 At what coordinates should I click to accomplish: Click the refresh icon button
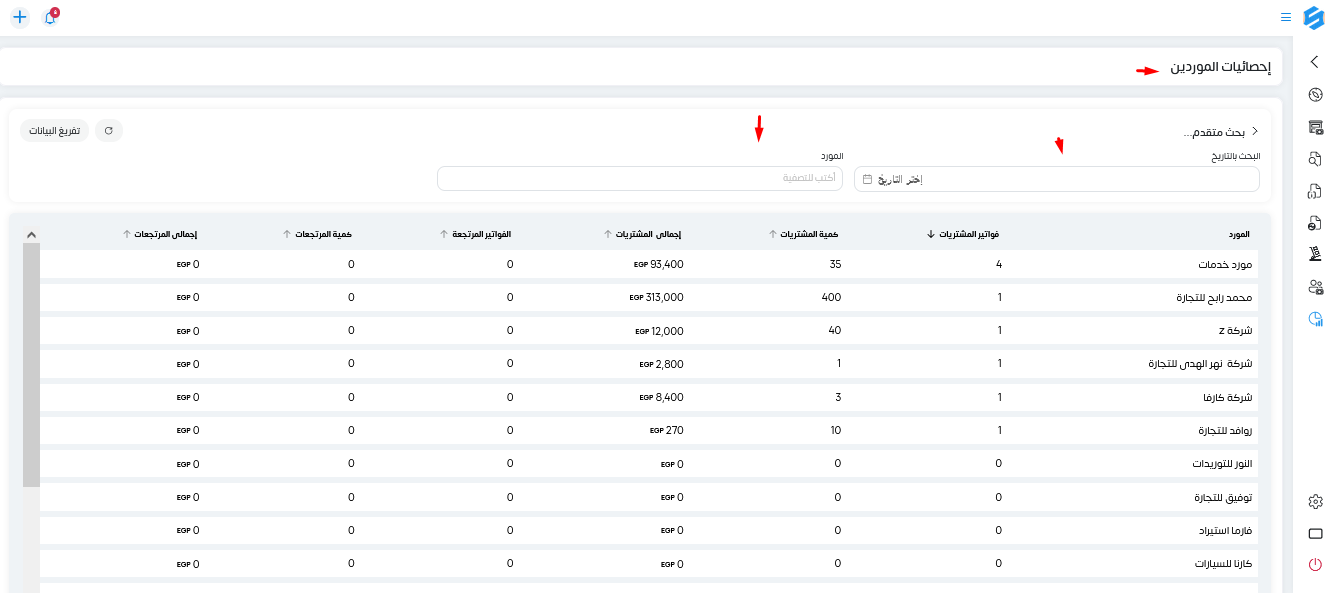(108, 131)
